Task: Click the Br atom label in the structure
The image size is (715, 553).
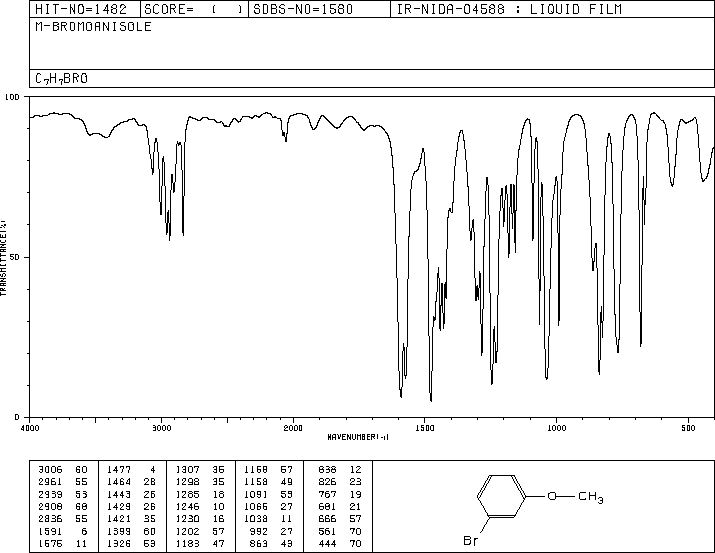Action: click(471, 541)
